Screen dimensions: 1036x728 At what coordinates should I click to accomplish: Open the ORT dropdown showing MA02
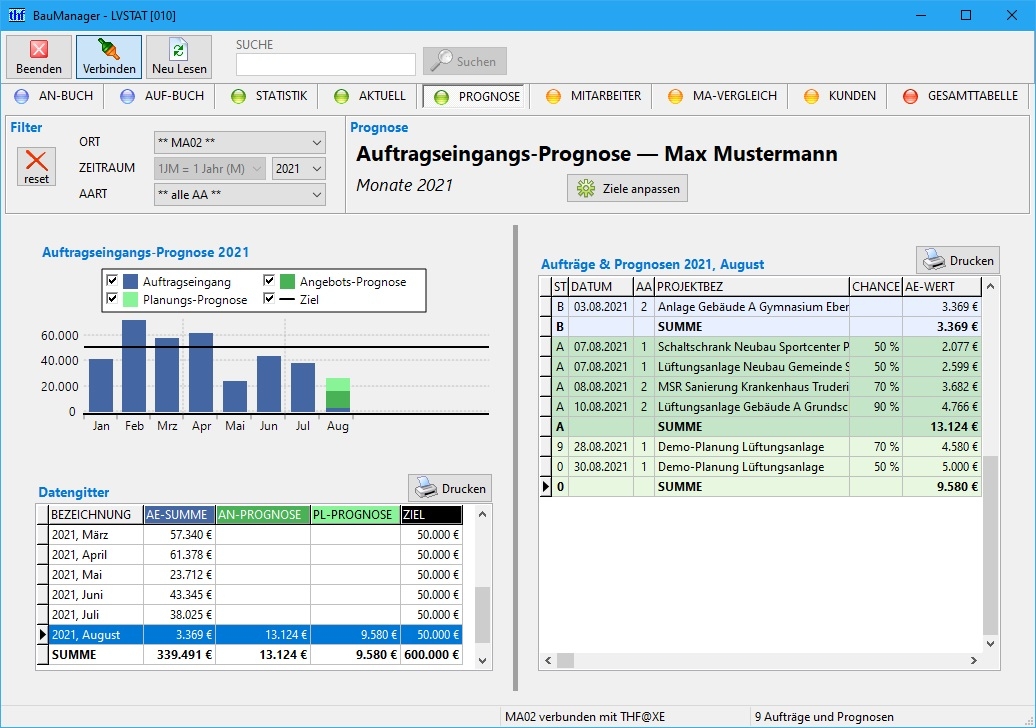[x=240, y=143]
